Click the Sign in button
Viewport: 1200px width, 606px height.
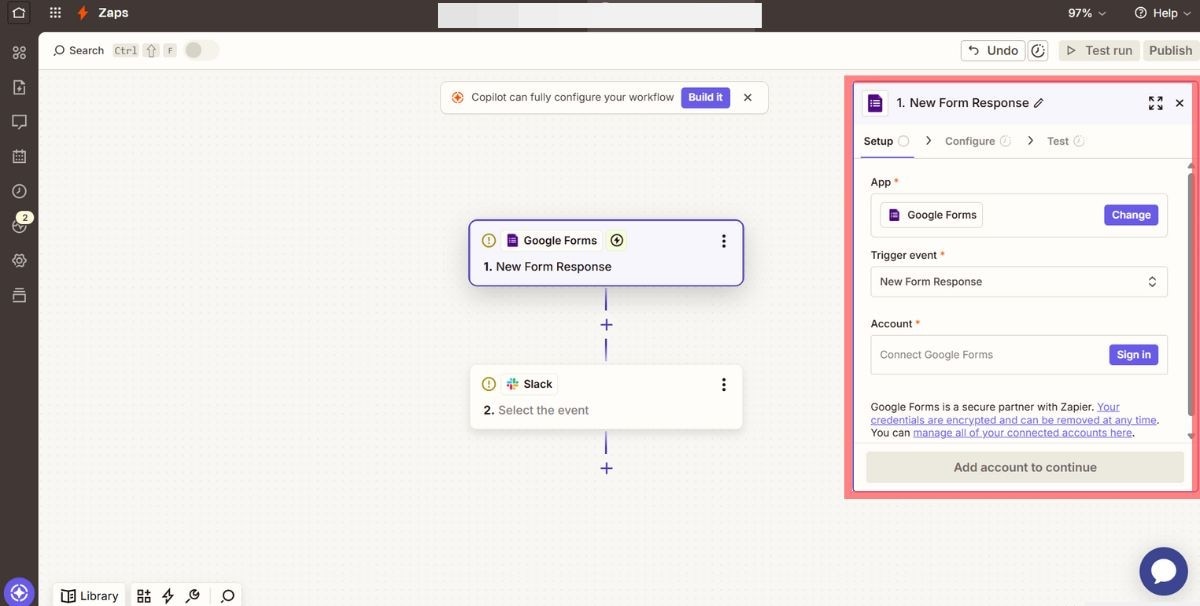click(1133, 355)
